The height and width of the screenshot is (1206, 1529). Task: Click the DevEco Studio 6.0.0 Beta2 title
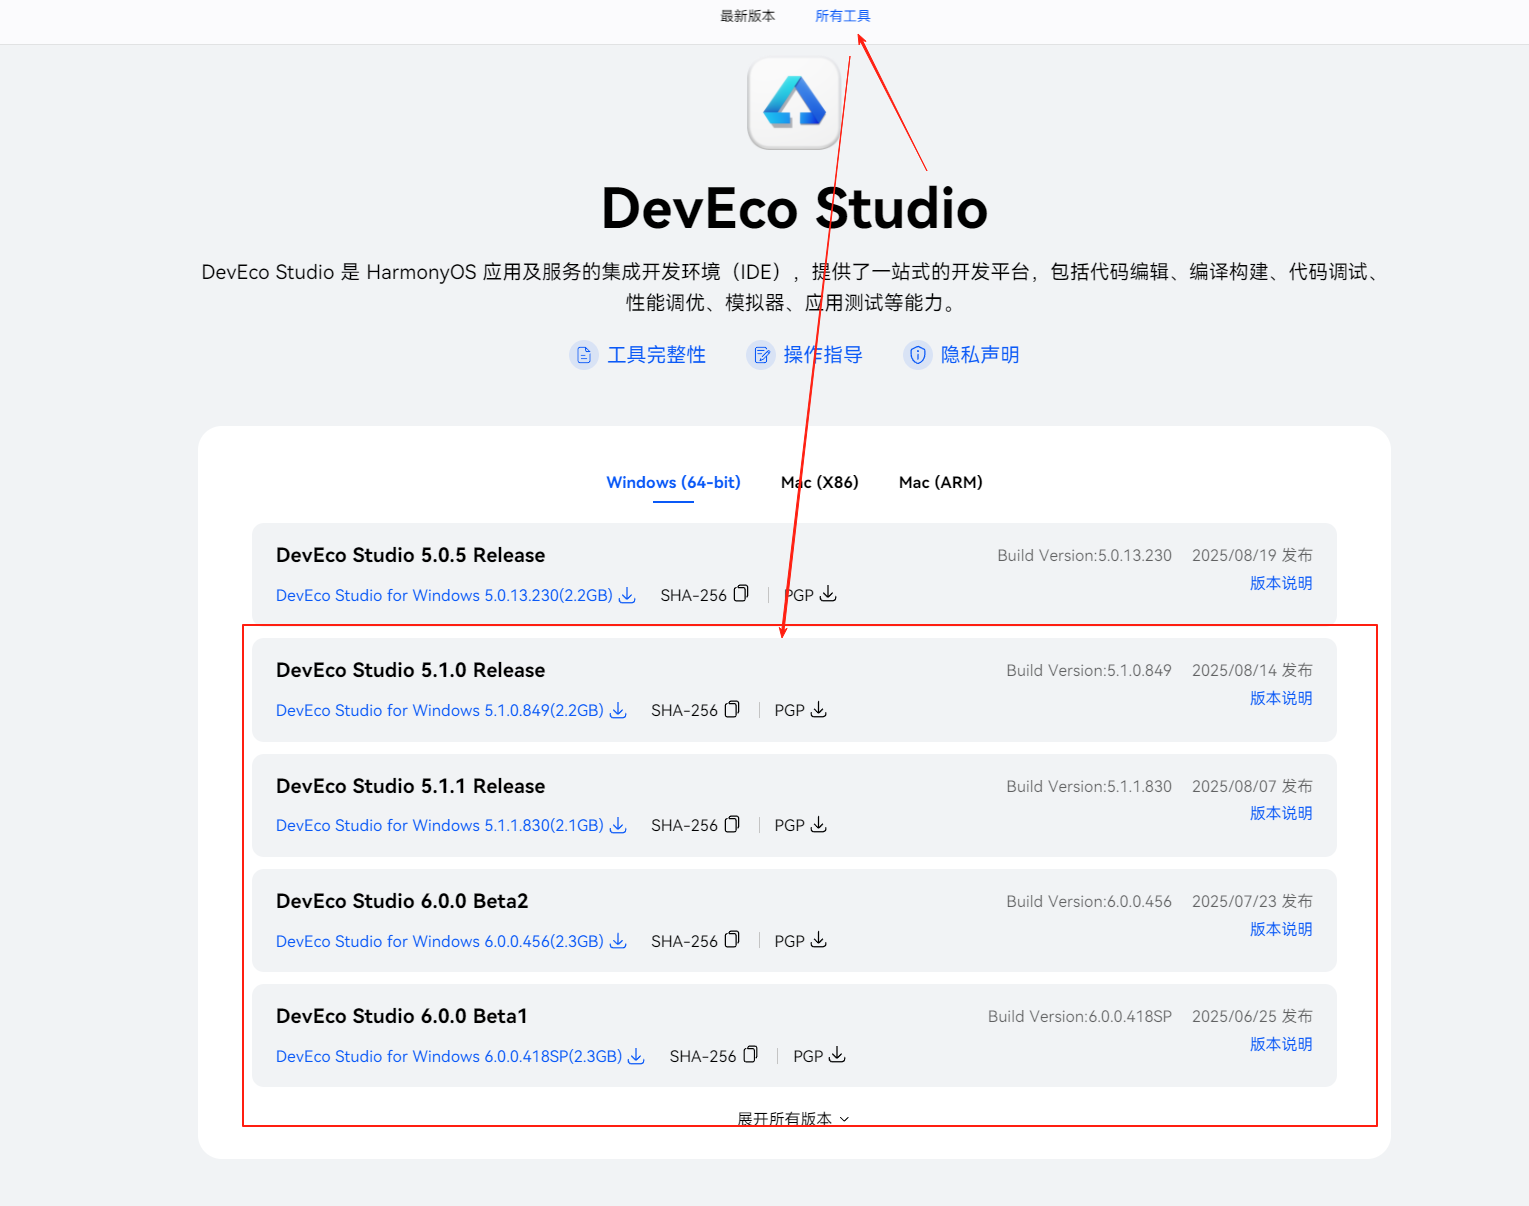(x=402, y=901)
